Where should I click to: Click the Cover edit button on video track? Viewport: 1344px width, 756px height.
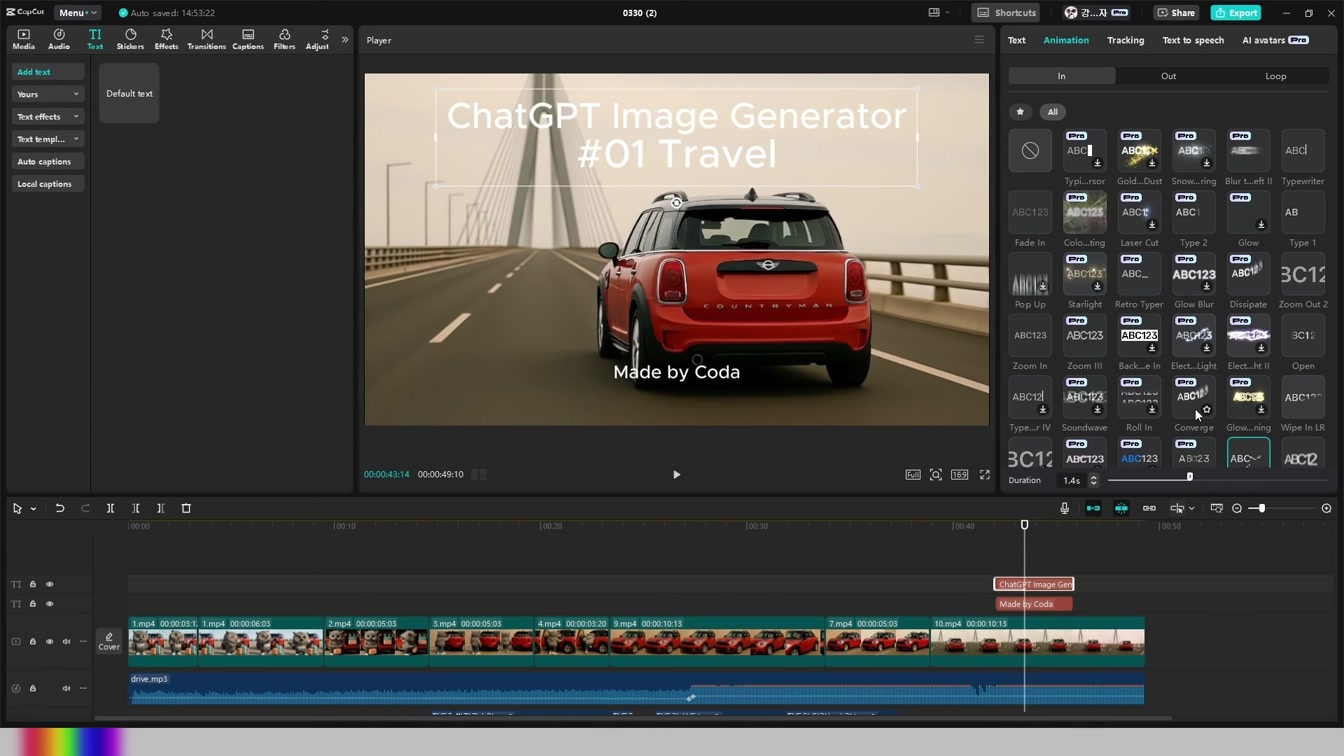click(109, 641)
